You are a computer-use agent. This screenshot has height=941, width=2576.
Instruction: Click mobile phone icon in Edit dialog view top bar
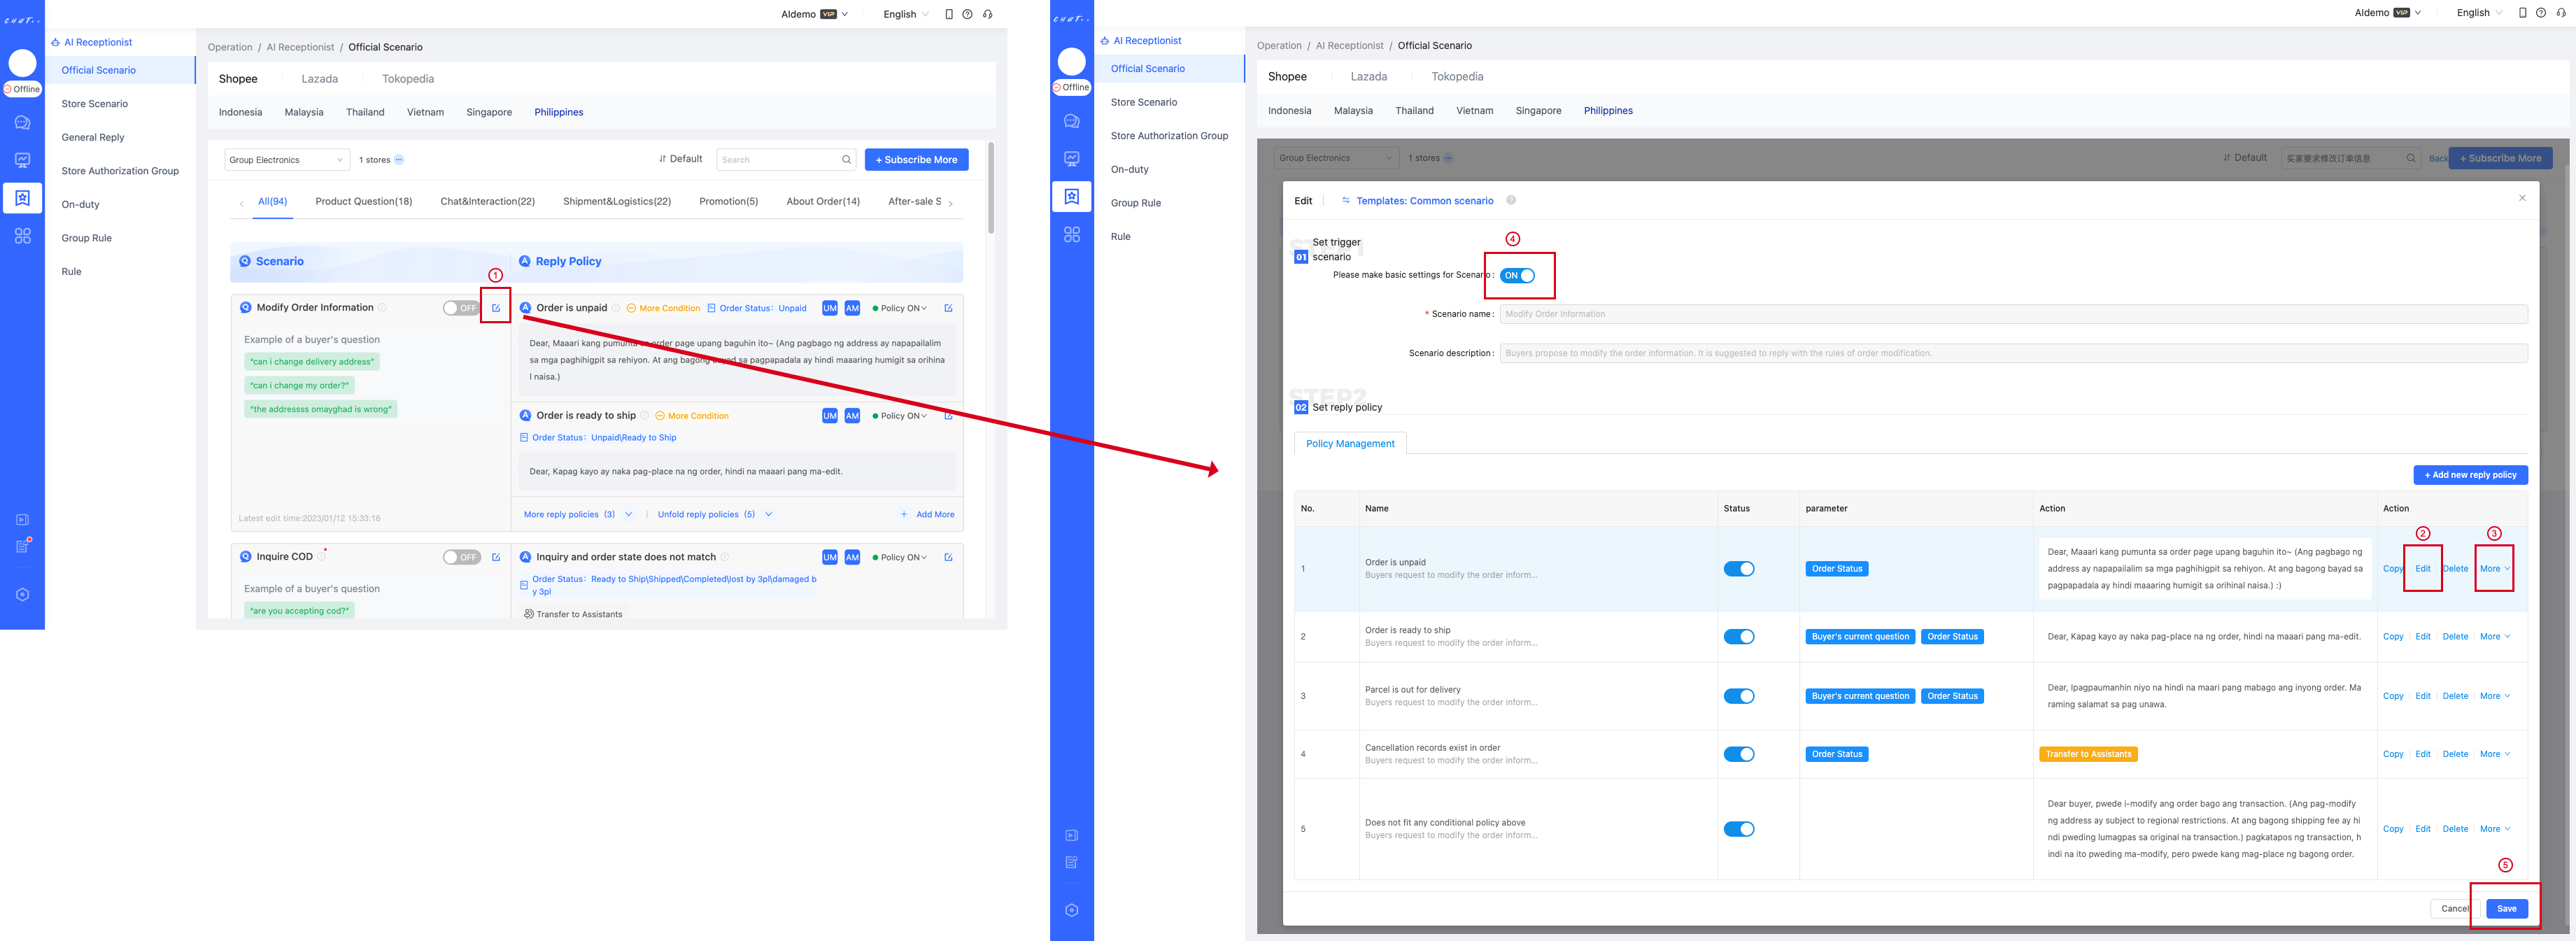pyautogui.click(x=2523, y=13)
